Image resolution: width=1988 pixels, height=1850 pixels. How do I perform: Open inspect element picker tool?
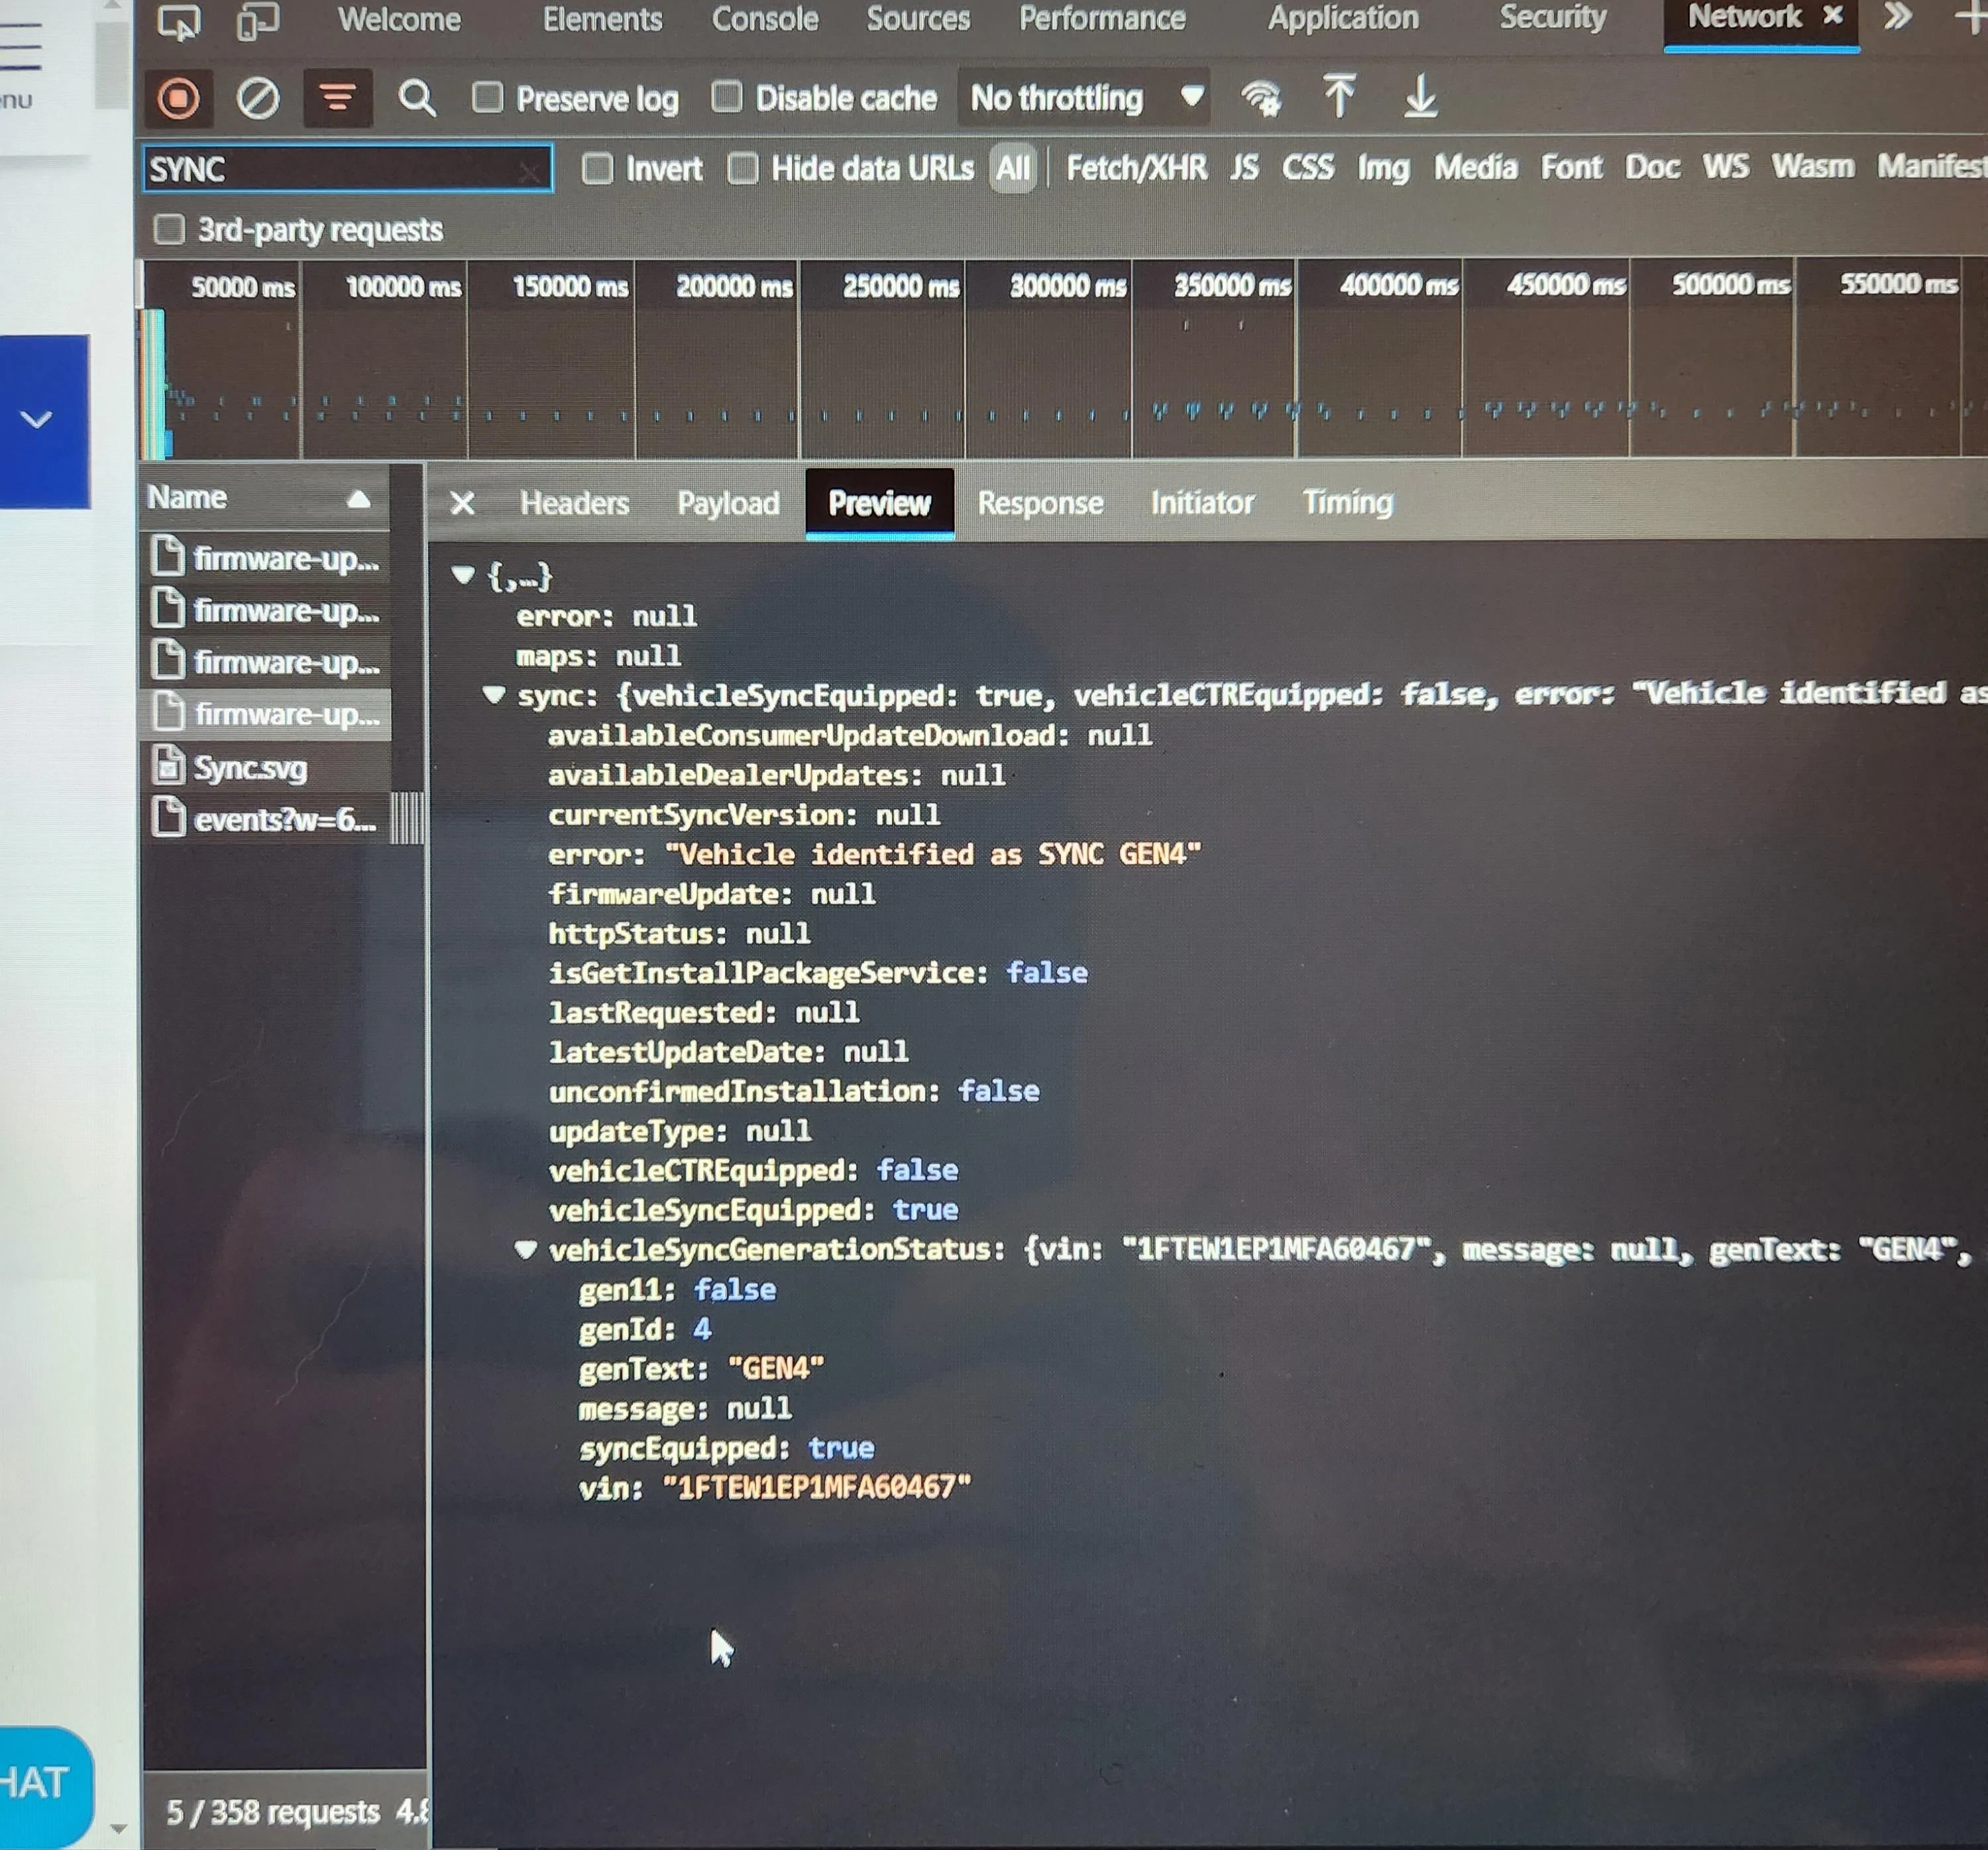pos(179,20)
